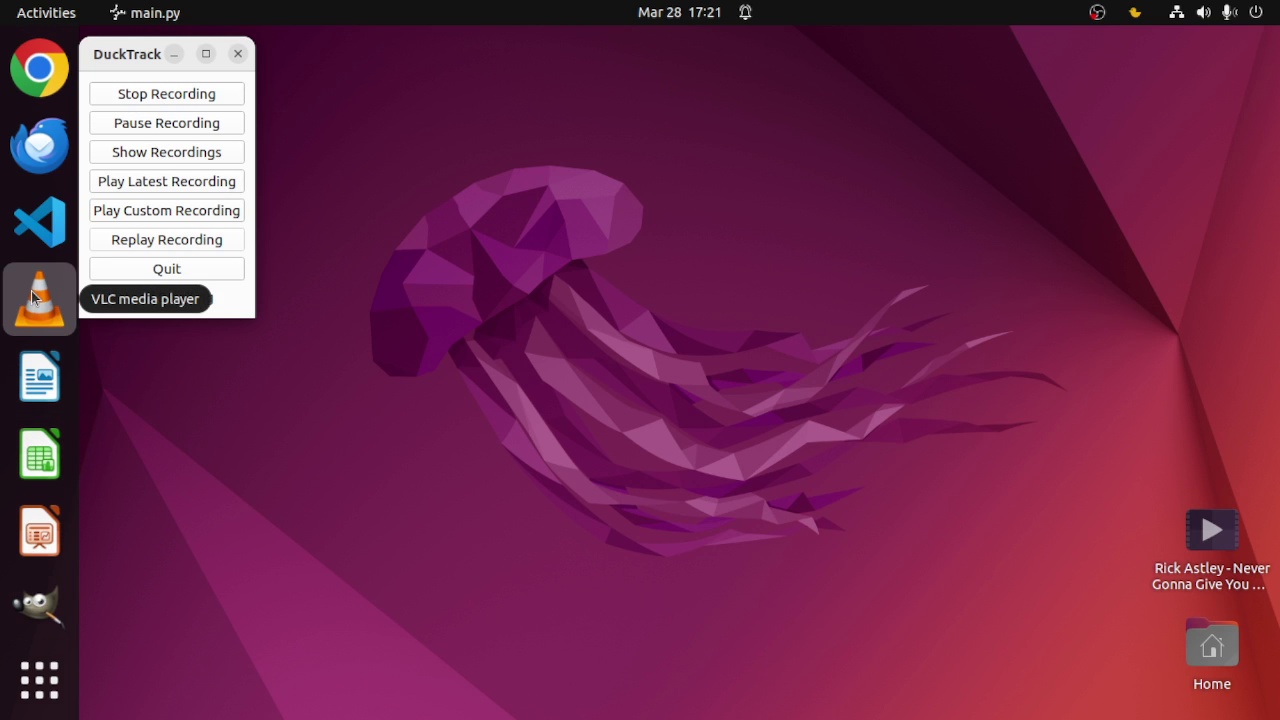Open the Show Recordings option
The height and width of the screenshot is (720, 1280).
click(167, 152)
